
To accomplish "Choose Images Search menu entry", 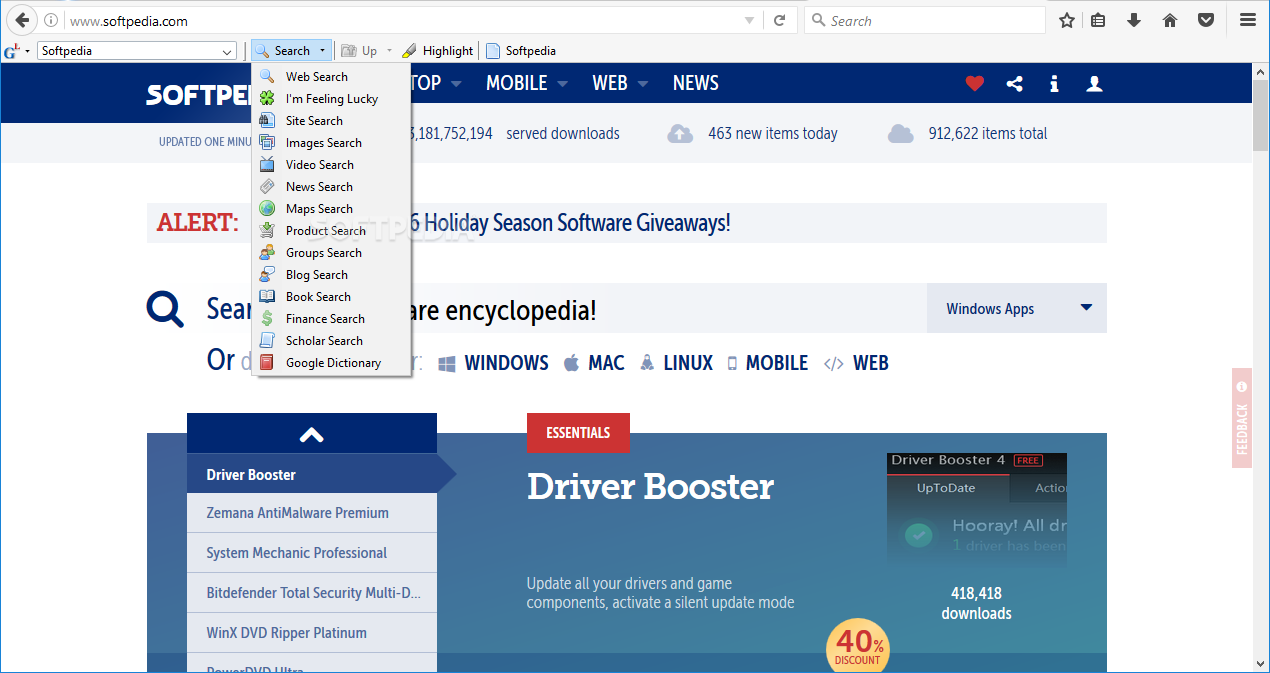I will [331, 143].
